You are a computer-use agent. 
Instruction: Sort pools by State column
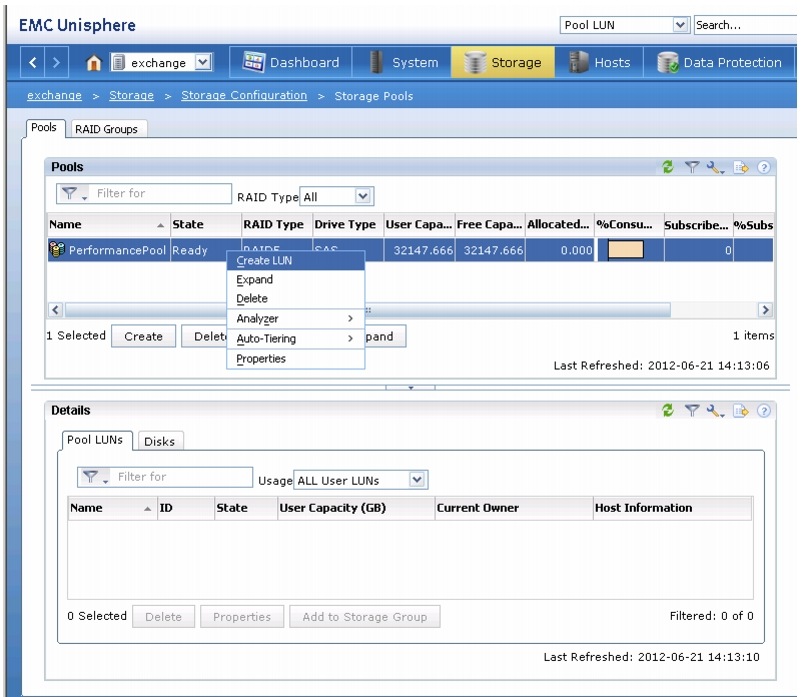205,225
